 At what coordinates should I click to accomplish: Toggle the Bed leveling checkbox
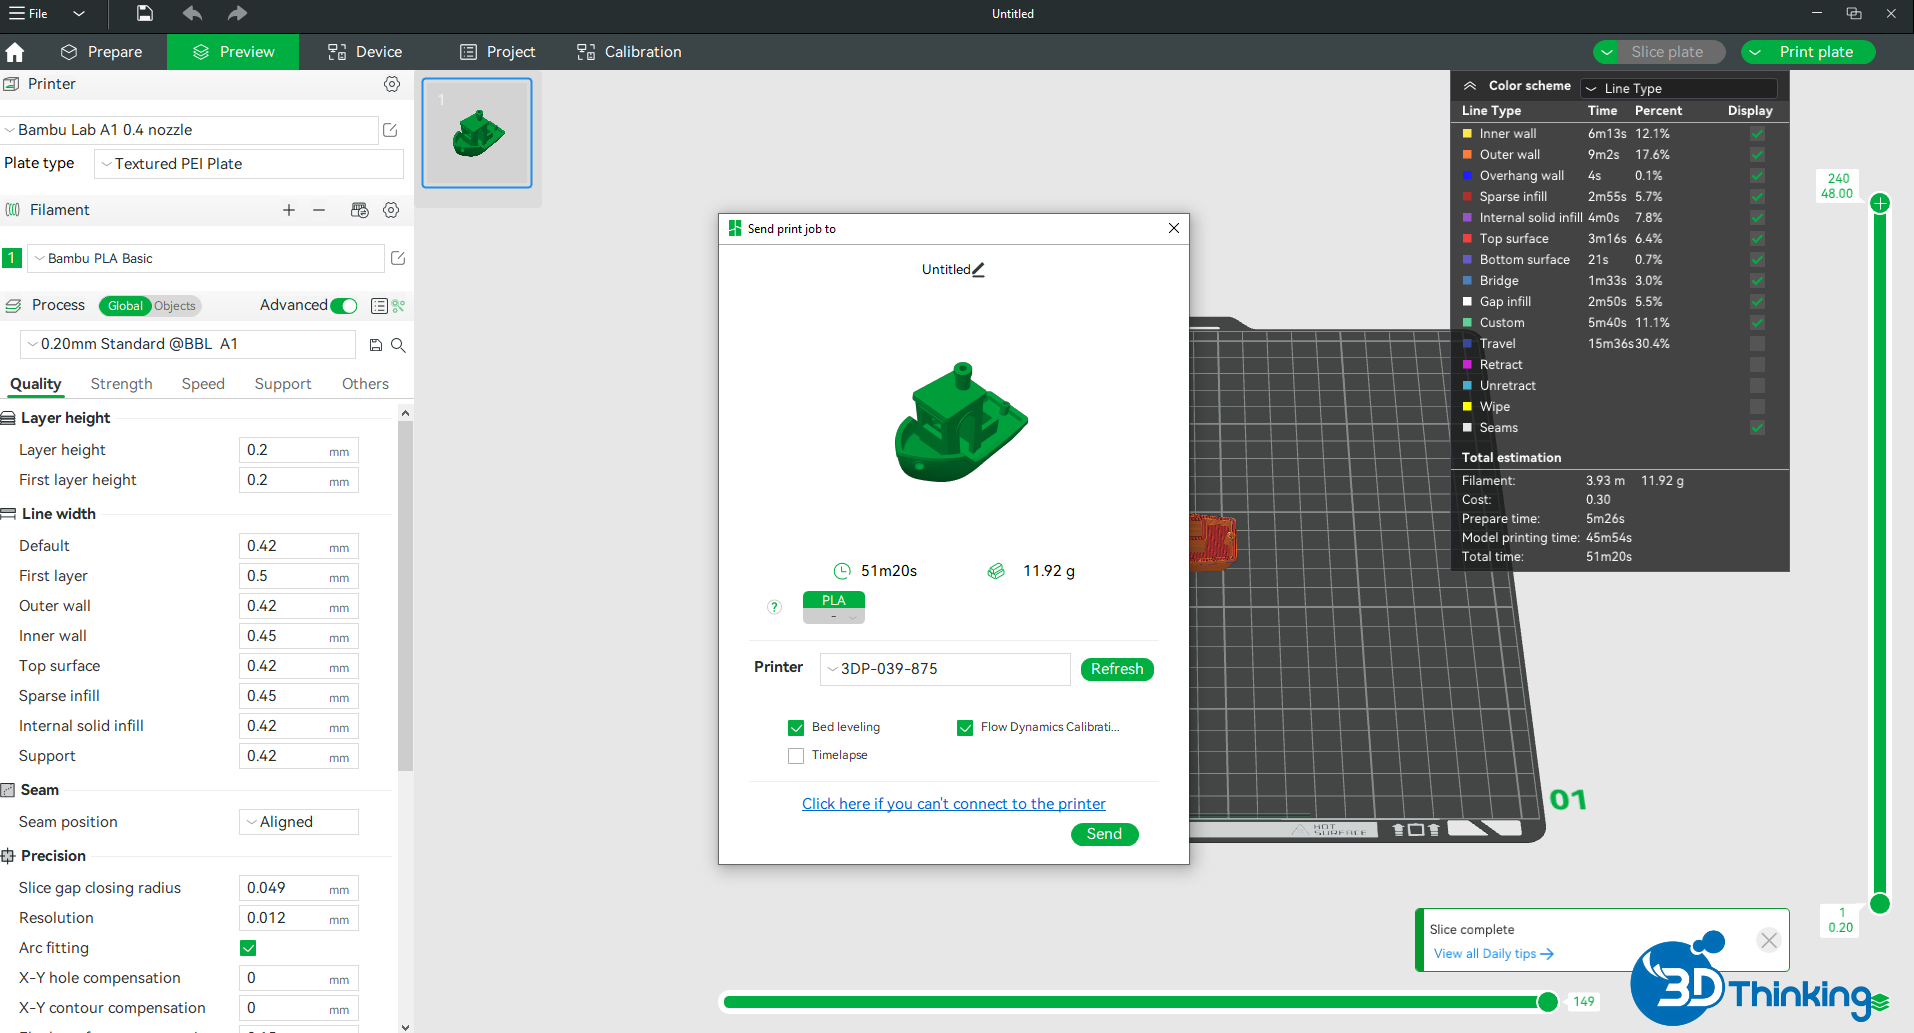pyautogui.click(x=796, y=728)
